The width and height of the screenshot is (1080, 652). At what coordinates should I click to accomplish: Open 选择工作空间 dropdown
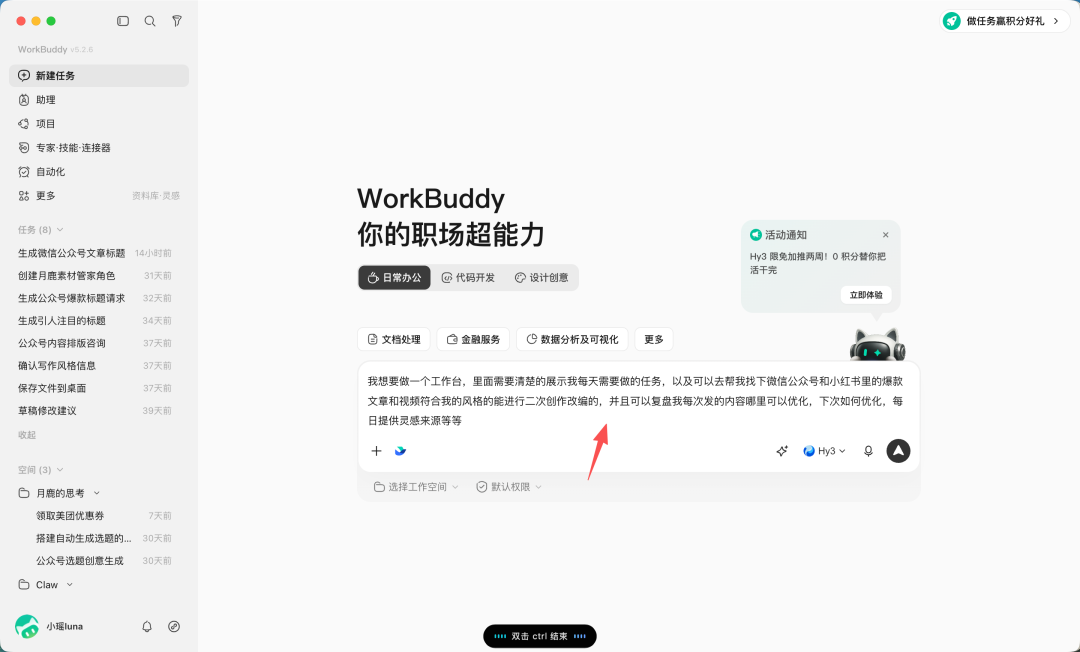[x=416, y=487]
